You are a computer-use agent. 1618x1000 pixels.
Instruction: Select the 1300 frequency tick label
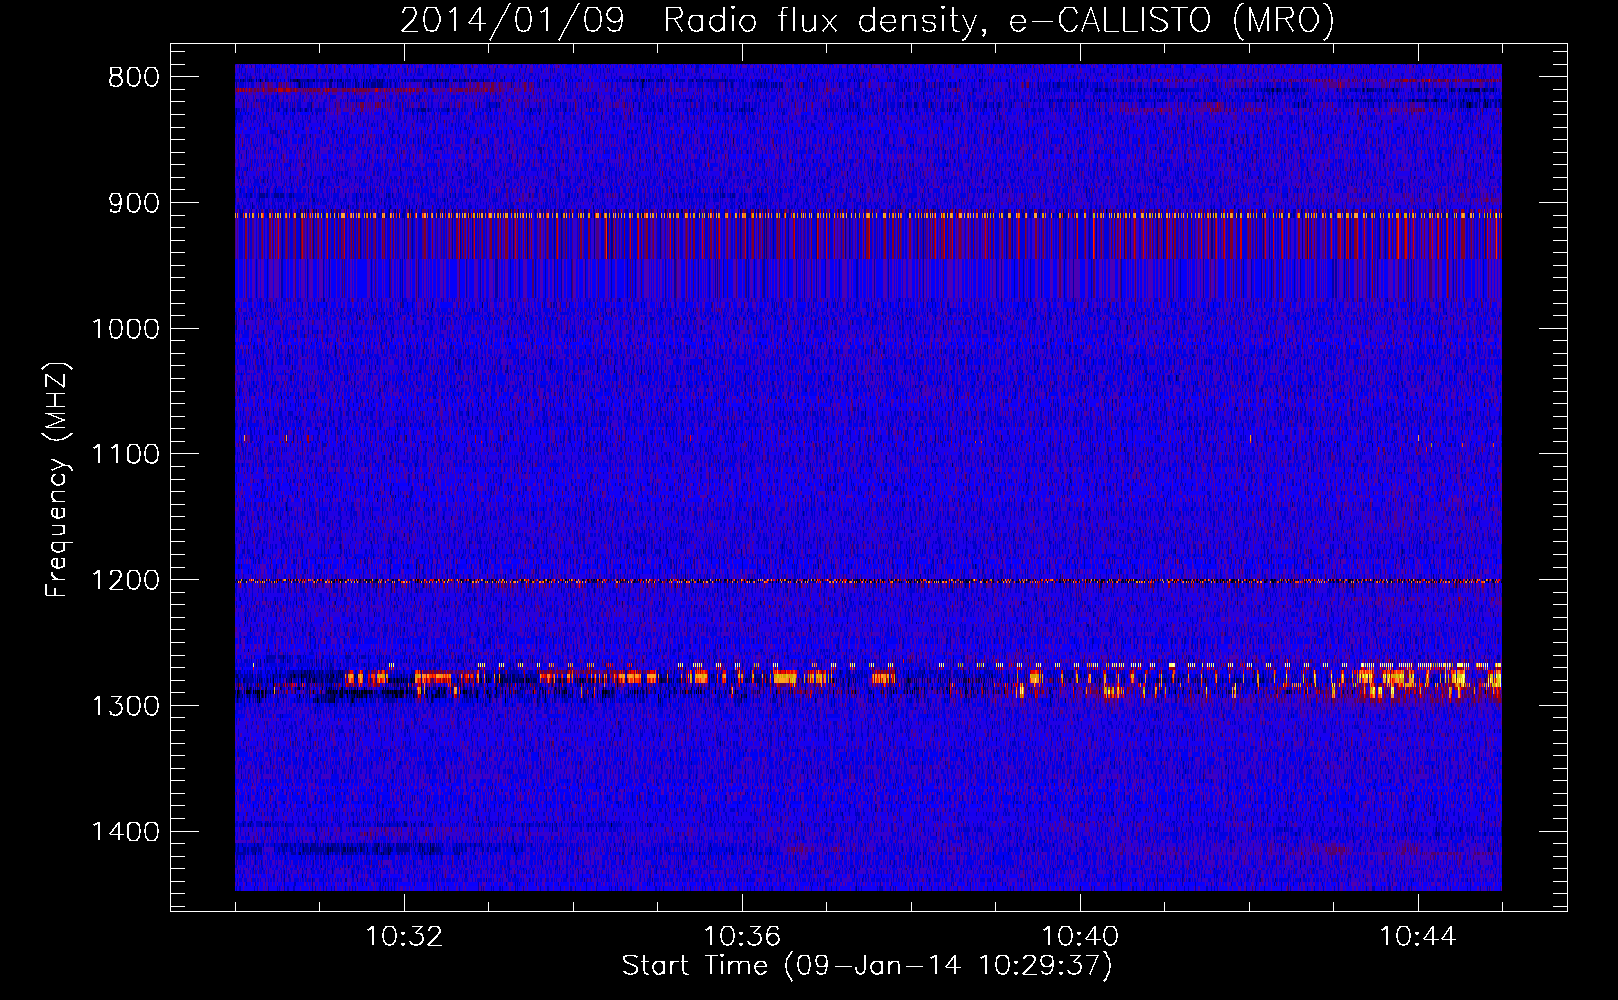coord(125,706)
